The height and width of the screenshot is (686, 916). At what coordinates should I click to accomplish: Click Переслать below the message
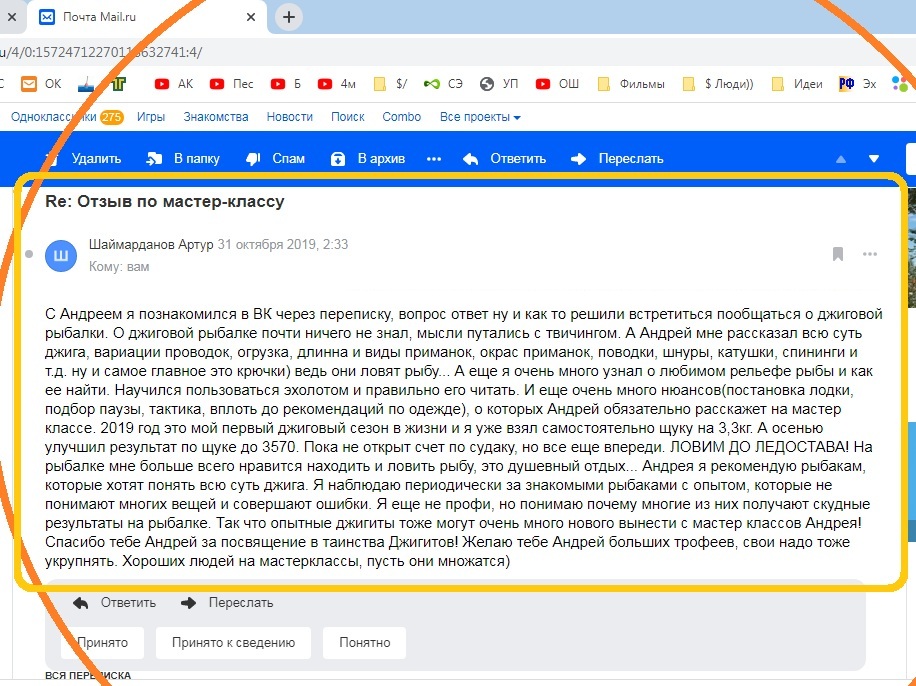pyautogui.click(x=227, y=603)
